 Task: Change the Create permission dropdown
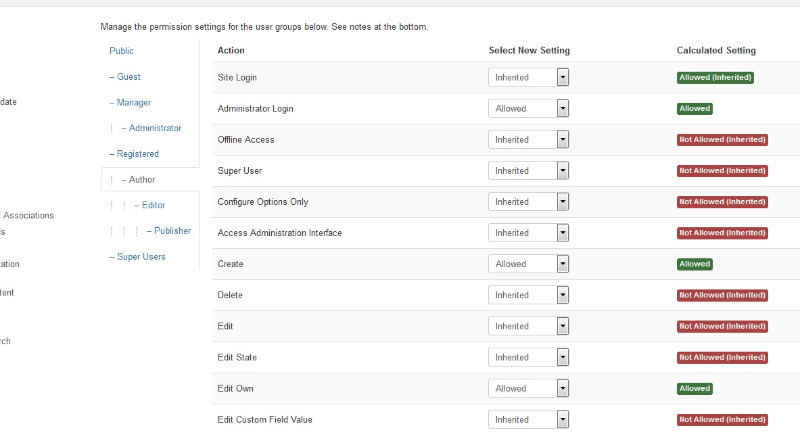[528, 264]
